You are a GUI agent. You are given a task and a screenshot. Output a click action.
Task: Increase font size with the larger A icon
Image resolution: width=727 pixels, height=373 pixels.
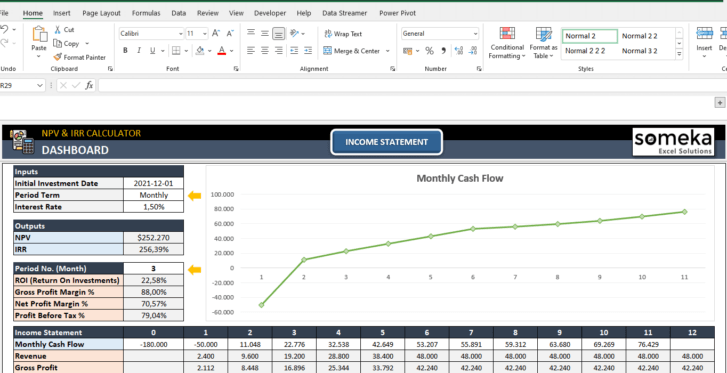tap(216, 33)
